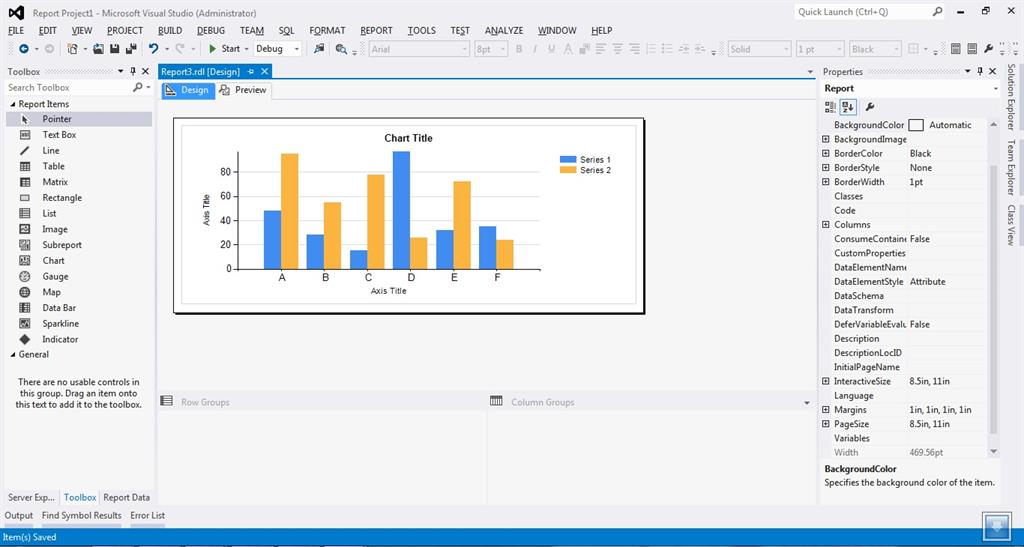Open the grouping pane options dropdown arrow
1024x547 pixels.
pyautogui.click(x=807, y=403)
